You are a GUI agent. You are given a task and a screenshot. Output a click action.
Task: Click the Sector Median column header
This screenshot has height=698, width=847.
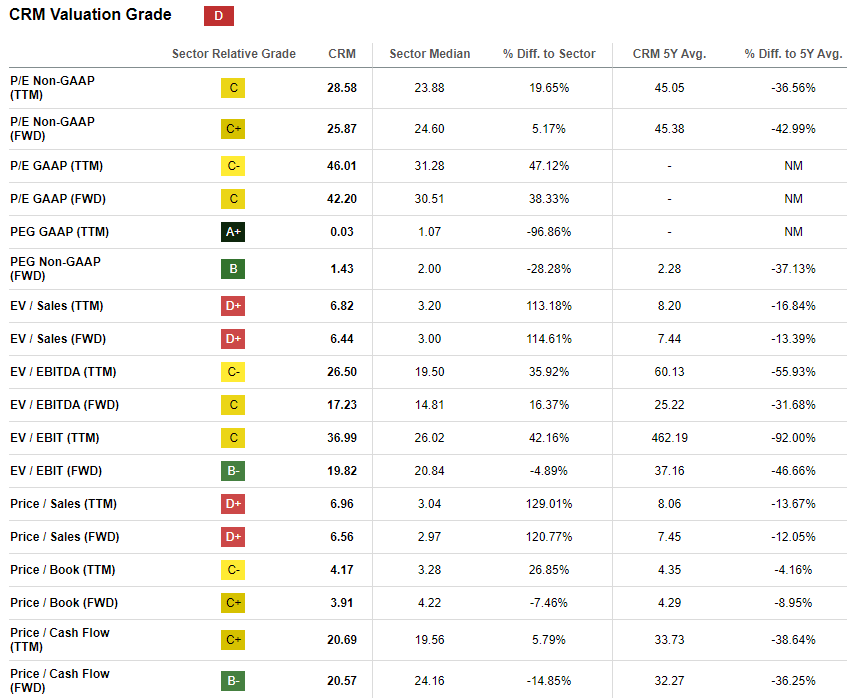[430, 54]
